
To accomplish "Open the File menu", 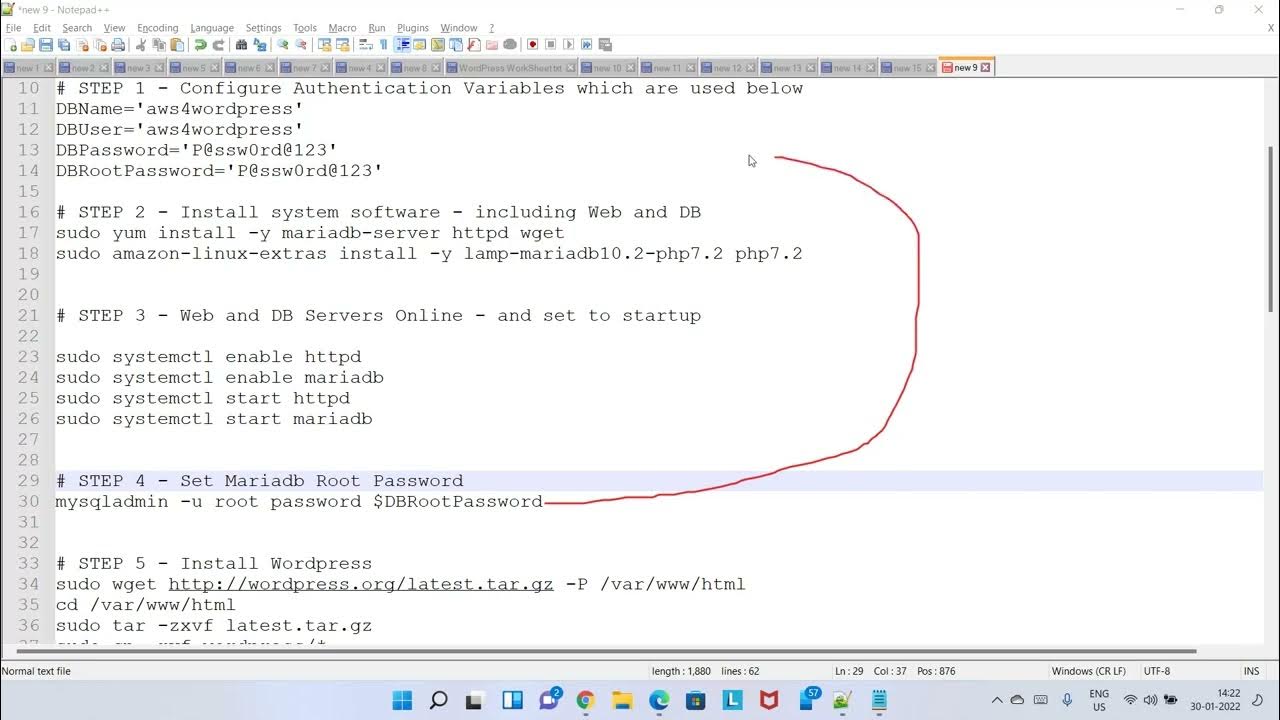I will point(13,28).
